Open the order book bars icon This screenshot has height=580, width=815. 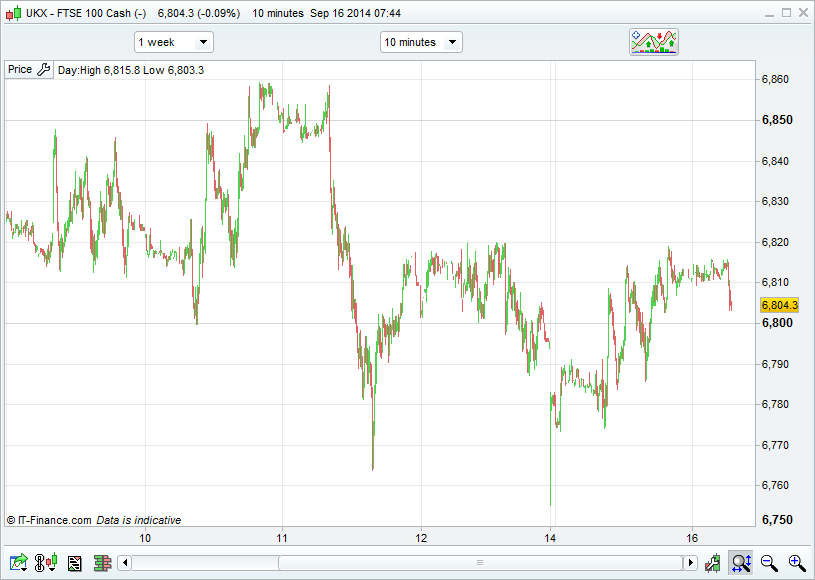point(101,563)
